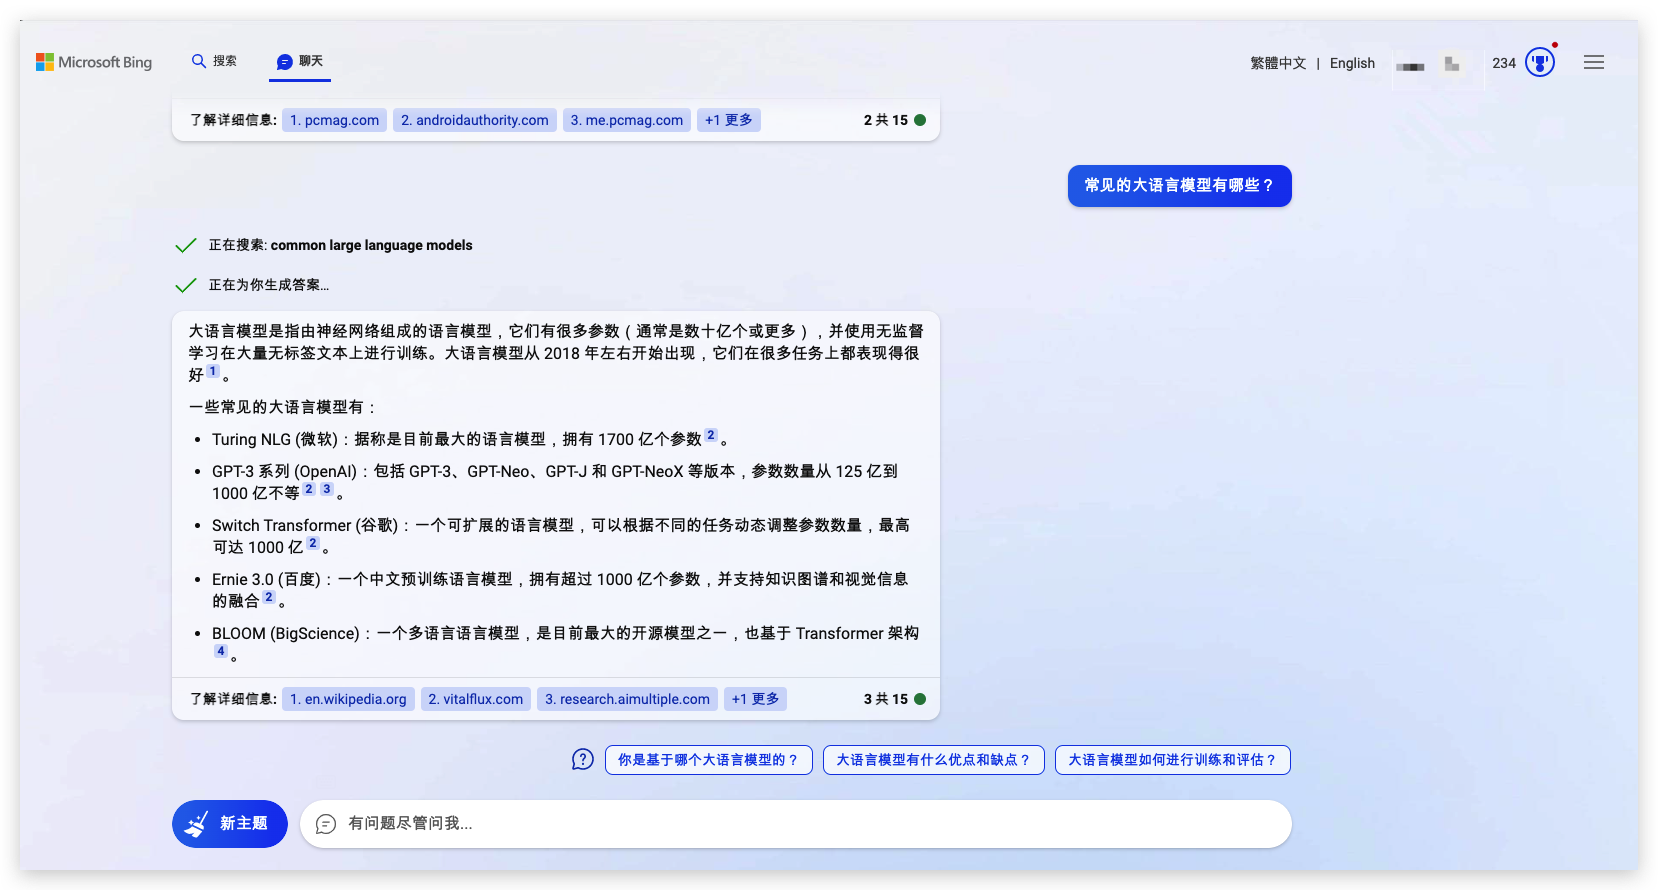
Task: Open citation 3 on GPT-3 line
Action: click(326, 489)
